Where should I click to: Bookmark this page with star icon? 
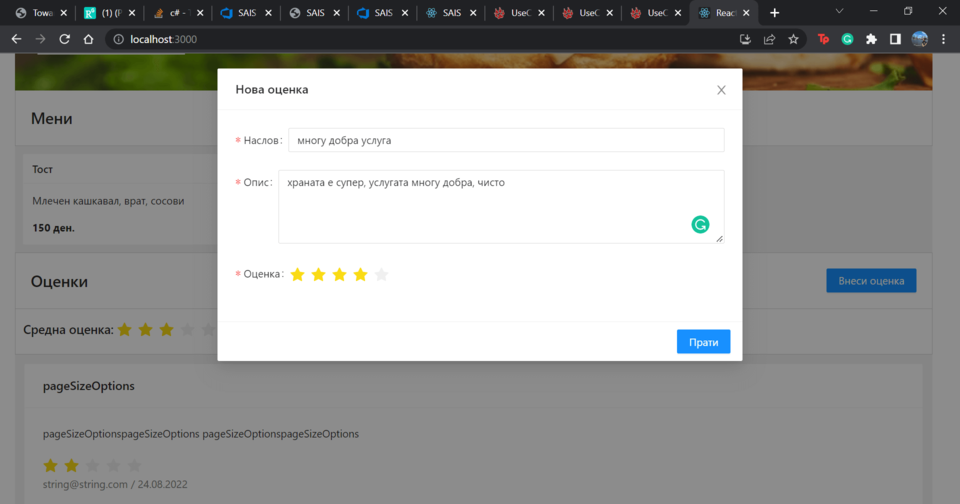[x=793, y=39]
